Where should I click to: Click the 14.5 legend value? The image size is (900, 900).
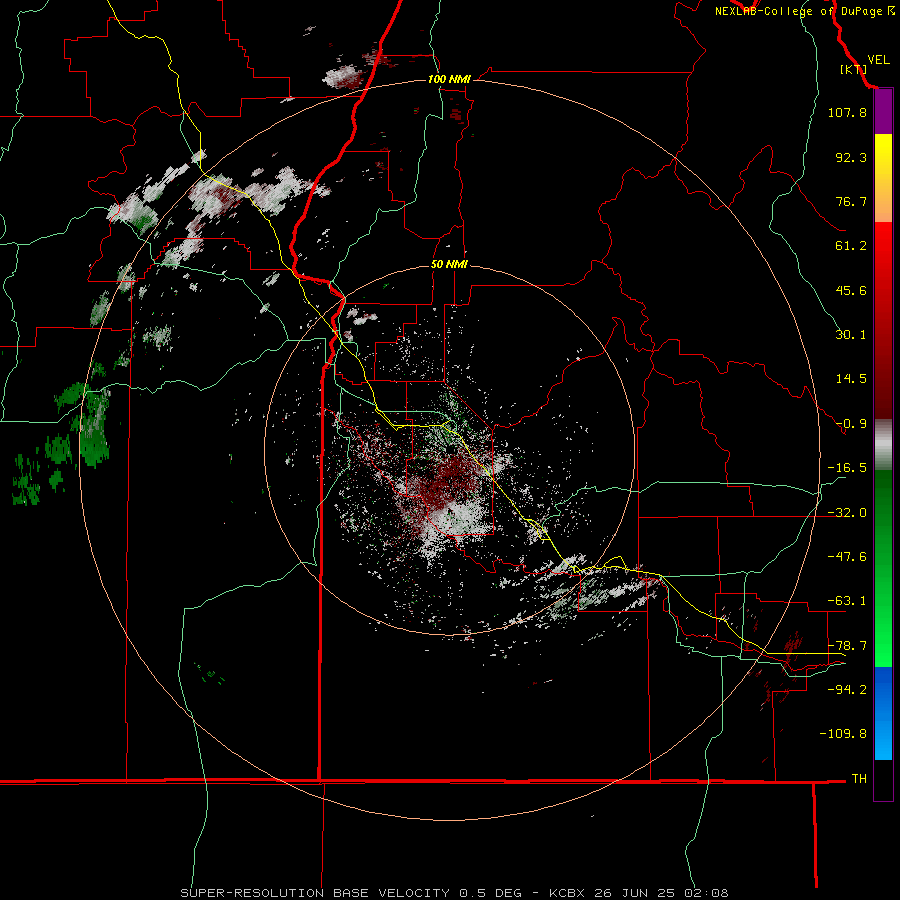[x=851, y=379]
